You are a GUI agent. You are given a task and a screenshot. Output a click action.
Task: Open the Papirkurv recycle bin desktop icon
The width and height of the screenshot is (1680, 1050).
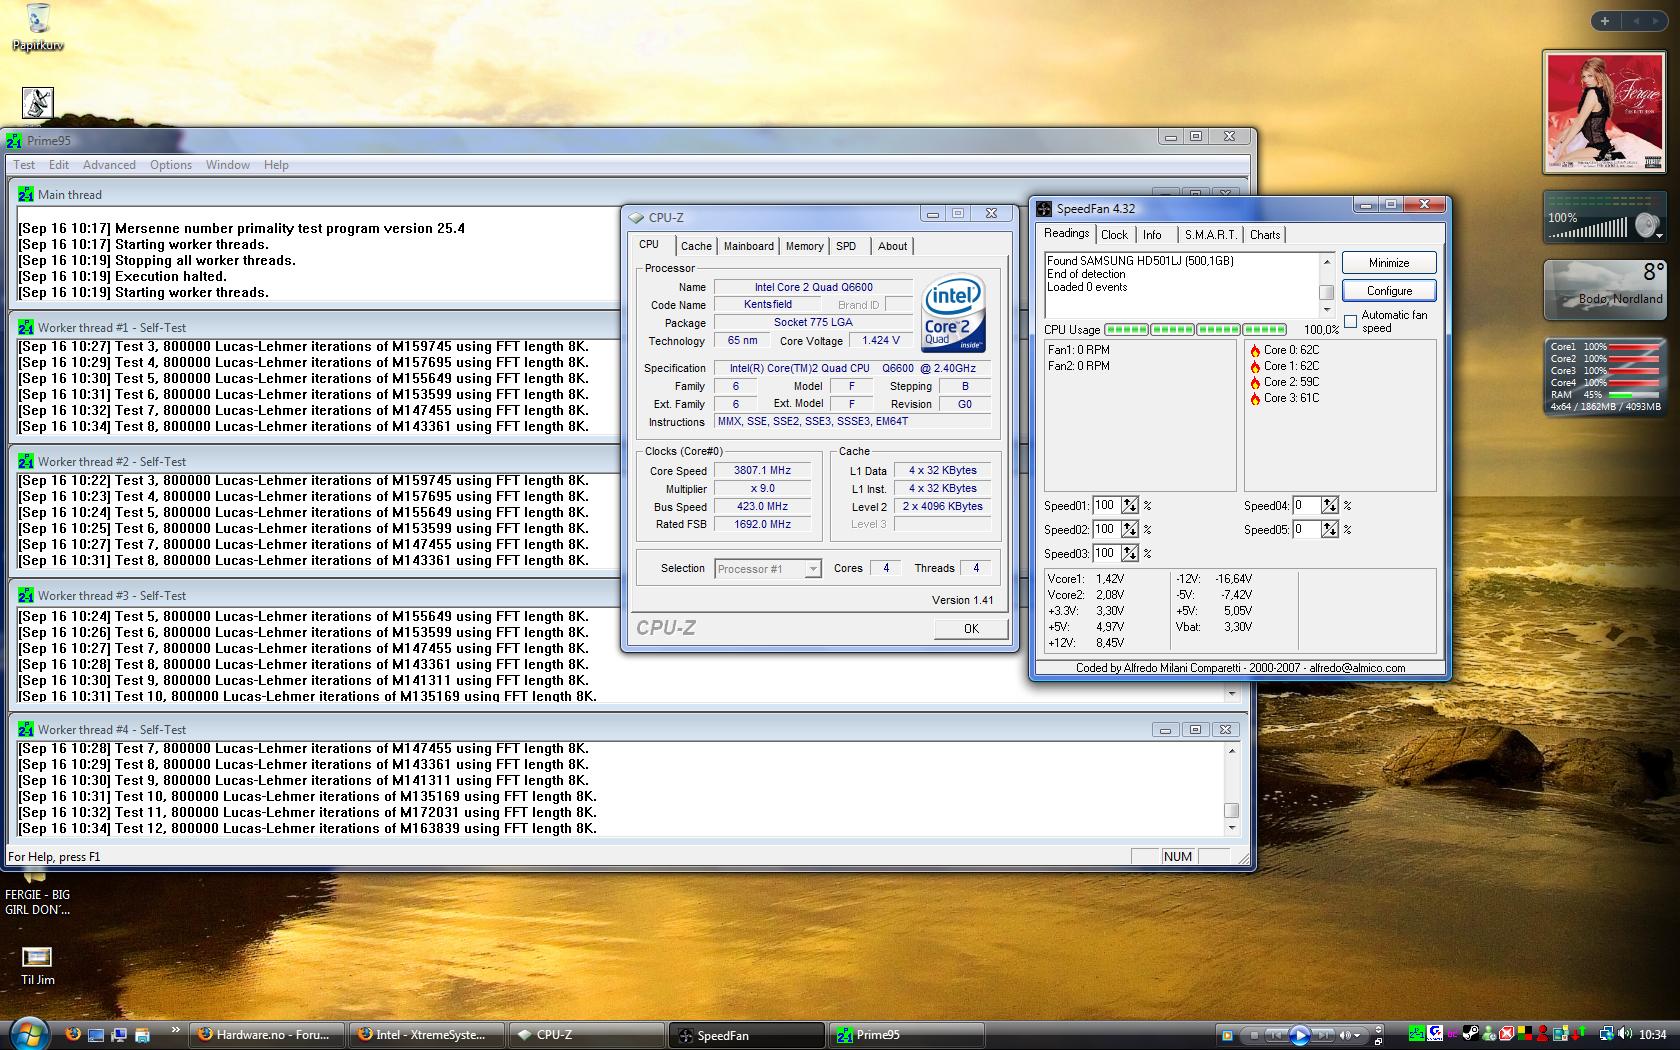point(37,27)
